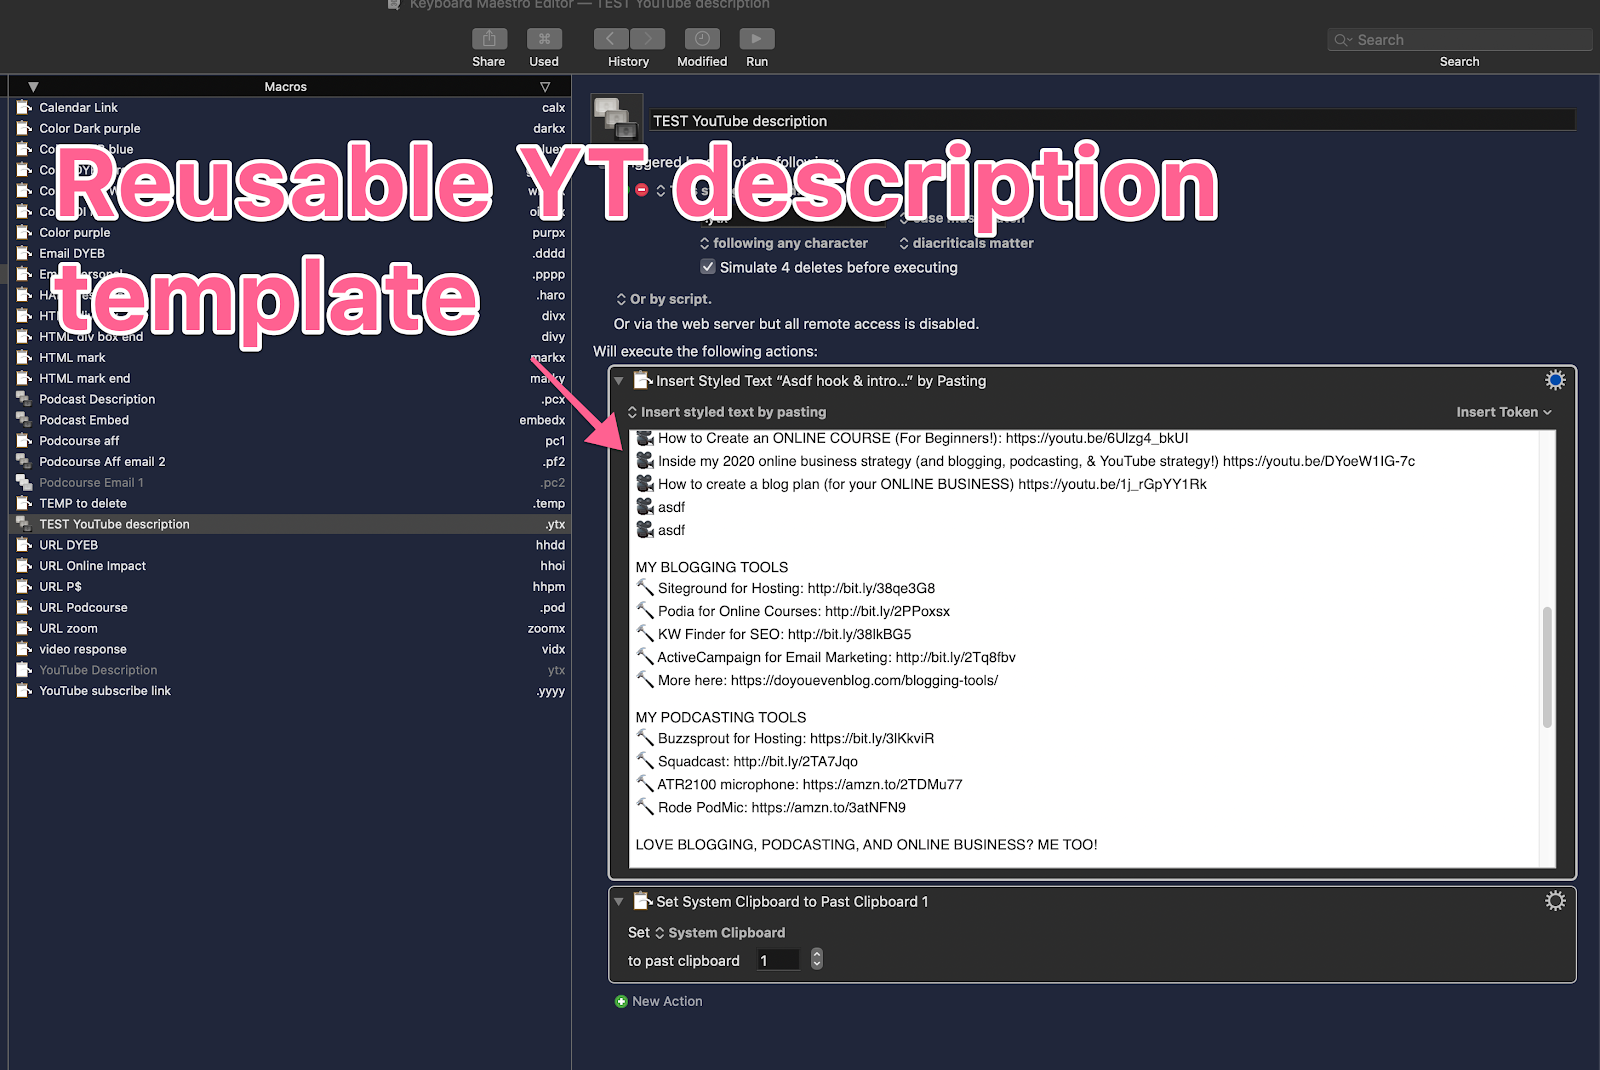The height and width of the screenshot is (1070, 1600).
Task: Select the Color Dark purple macro
Action: pyautogui.click(x=290, y=128)
